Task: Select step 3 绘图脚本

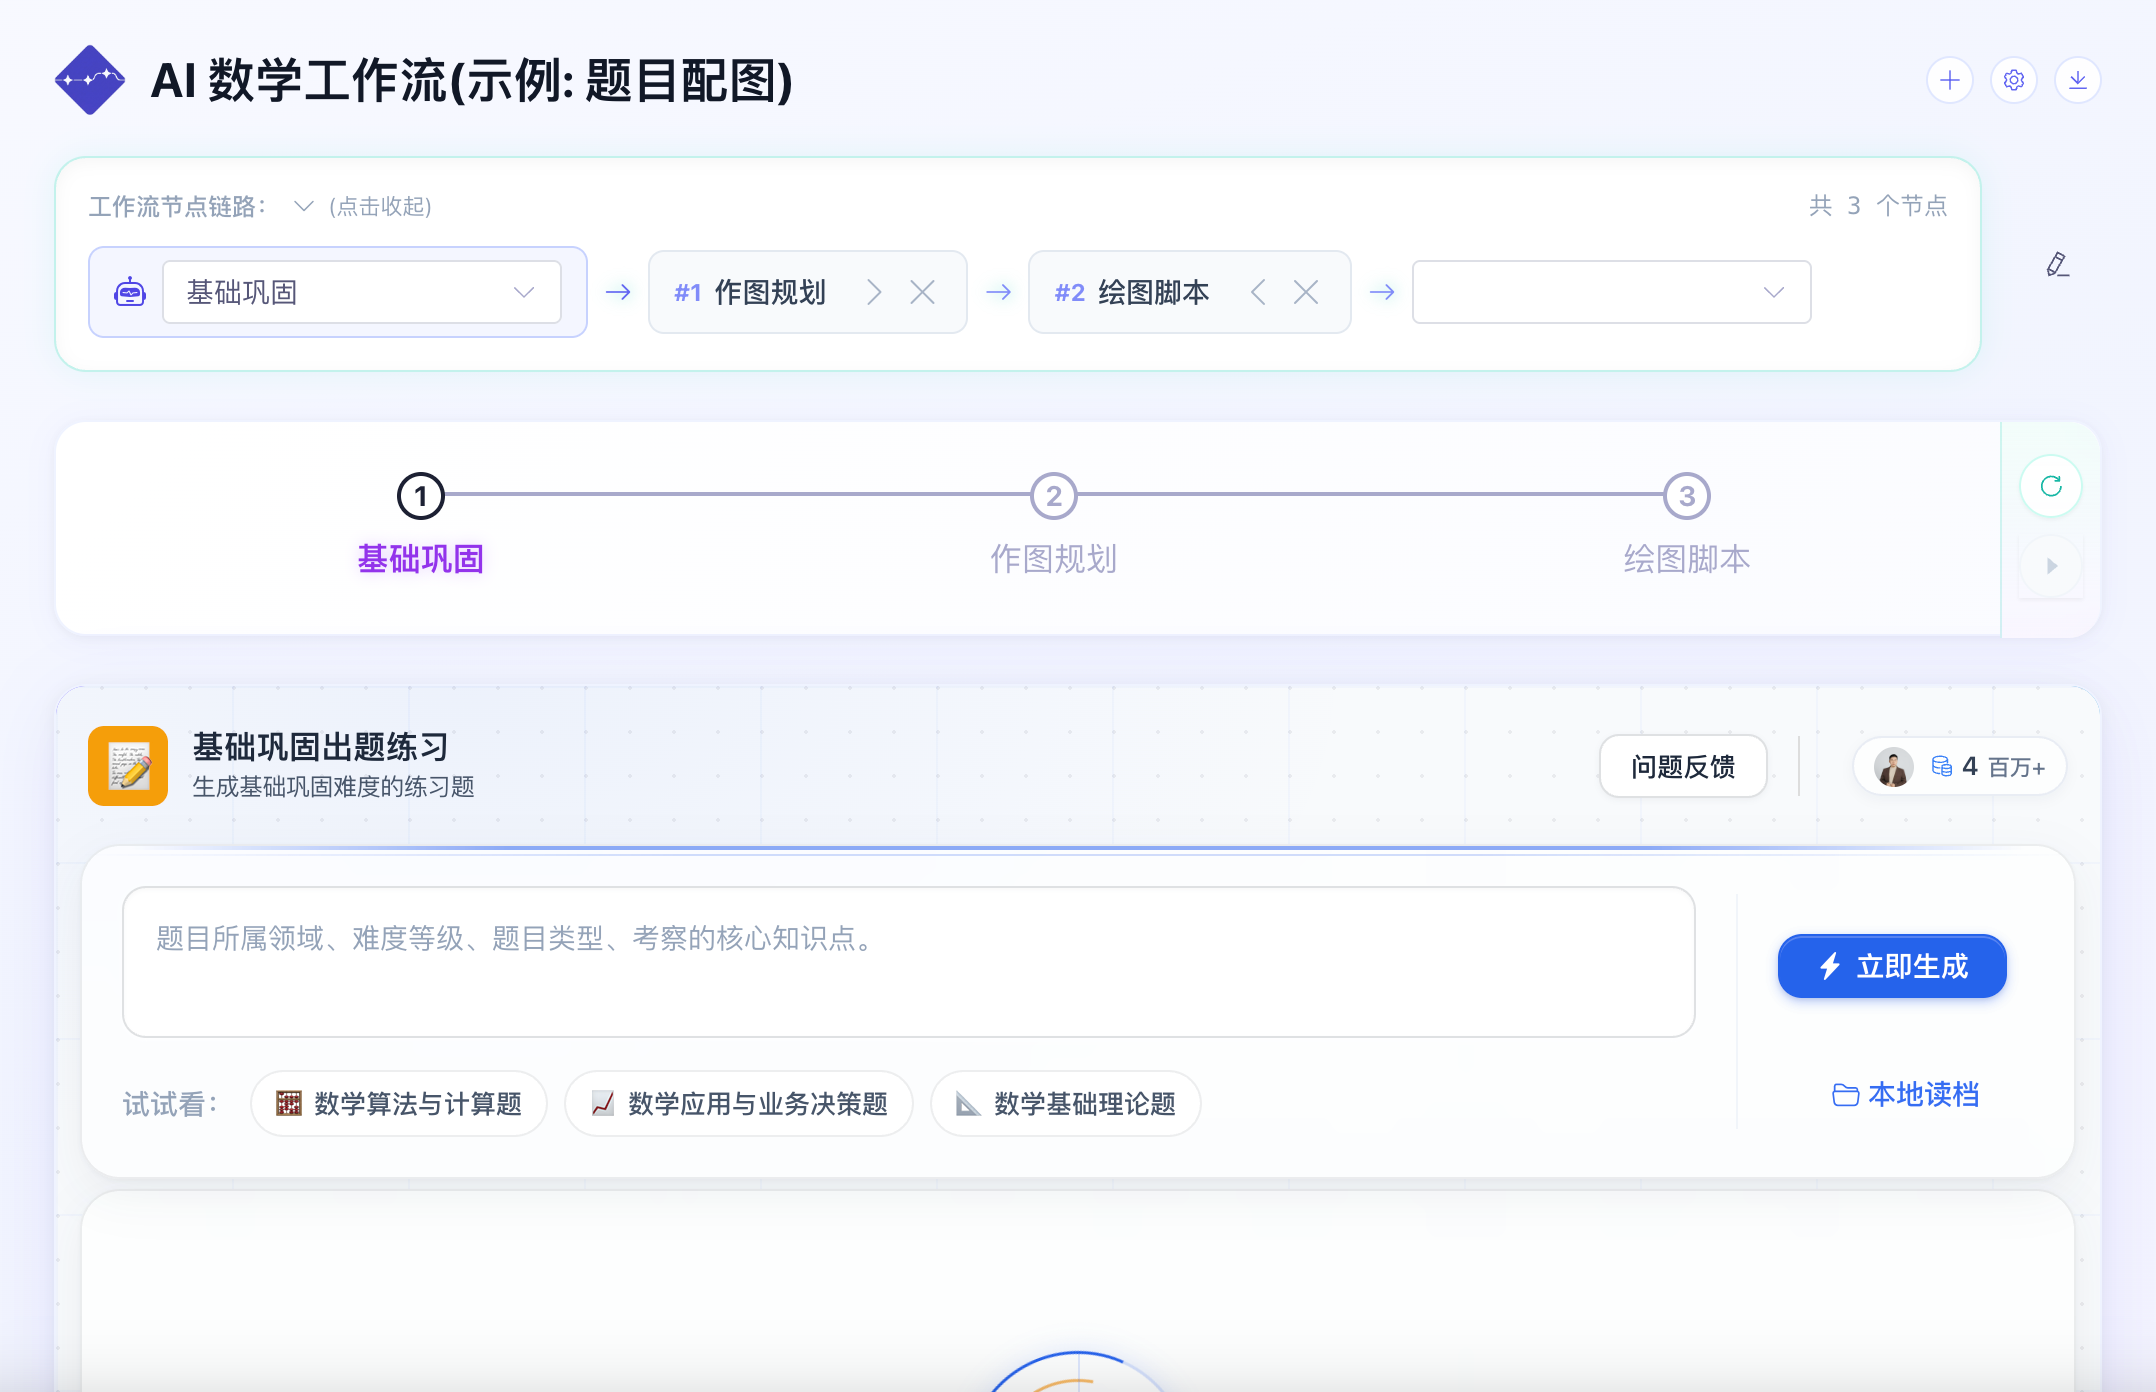Action: pos(1687,524)
